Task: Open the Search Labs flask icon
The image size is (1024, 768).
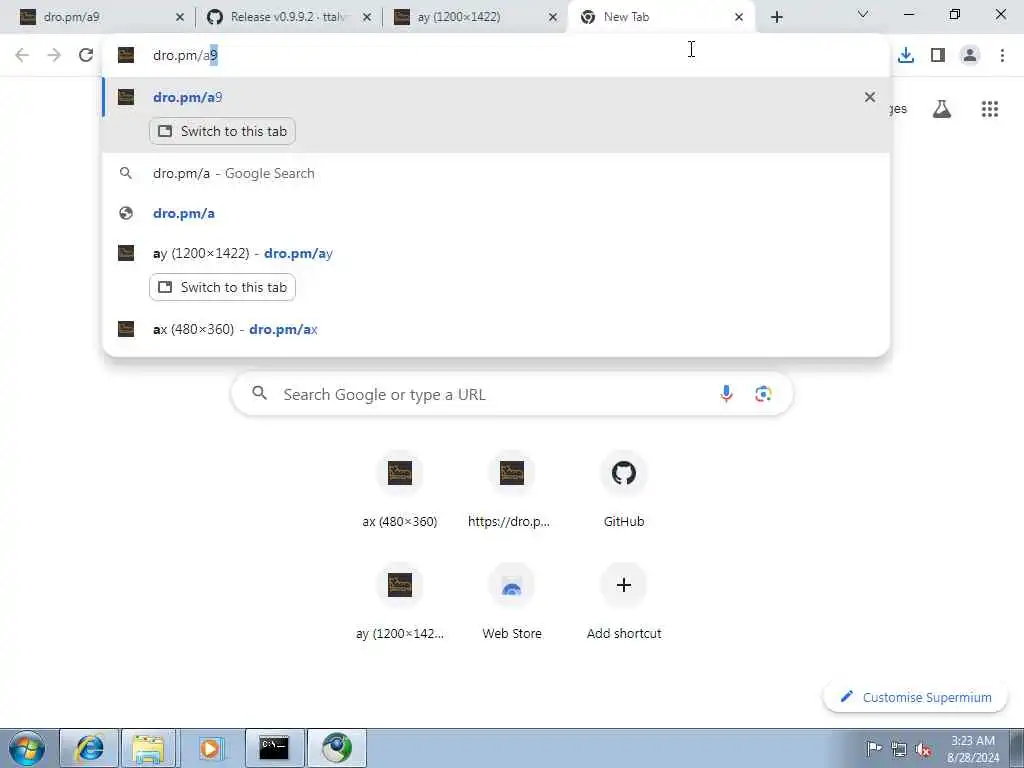Action: pyautogui.click(x=942, y=109)
